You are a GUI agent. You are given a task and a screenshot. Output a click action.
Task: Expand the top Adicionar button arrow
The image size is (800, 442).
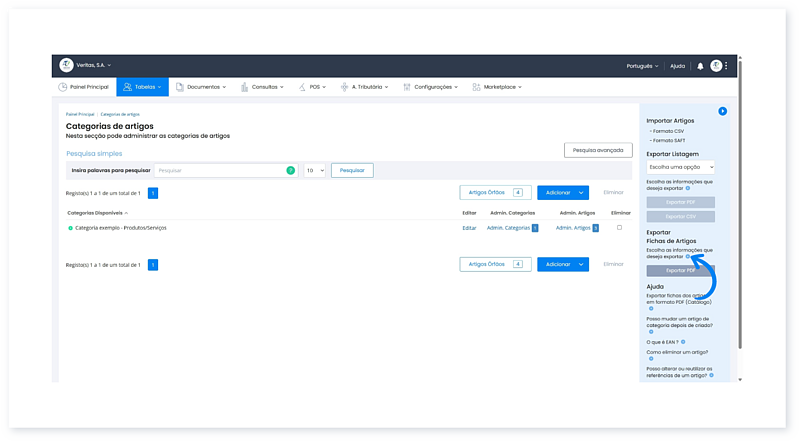[582, 192]
